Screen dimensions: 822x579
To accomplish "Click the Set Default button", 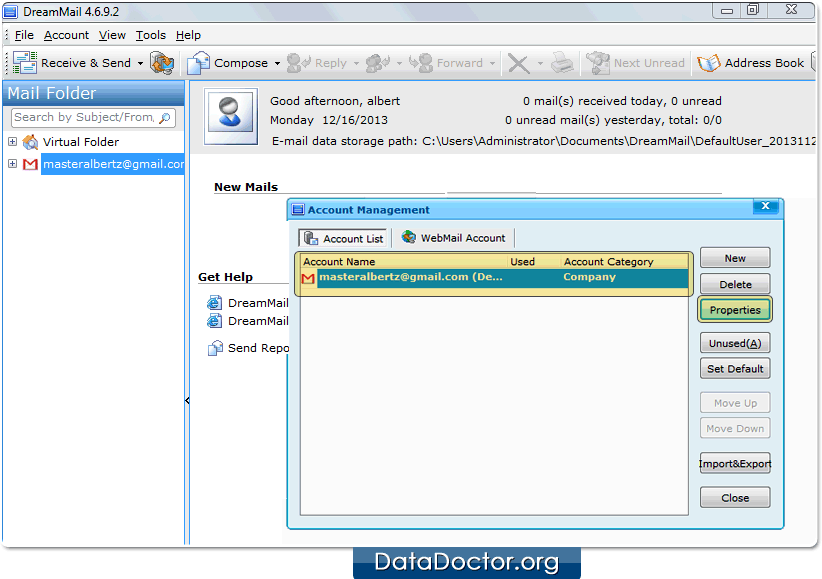I will (735, 369).
